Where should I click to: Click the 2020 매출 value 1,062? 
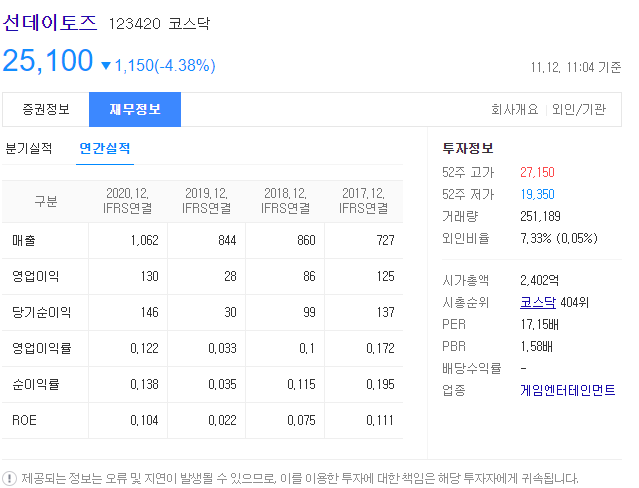144,241
